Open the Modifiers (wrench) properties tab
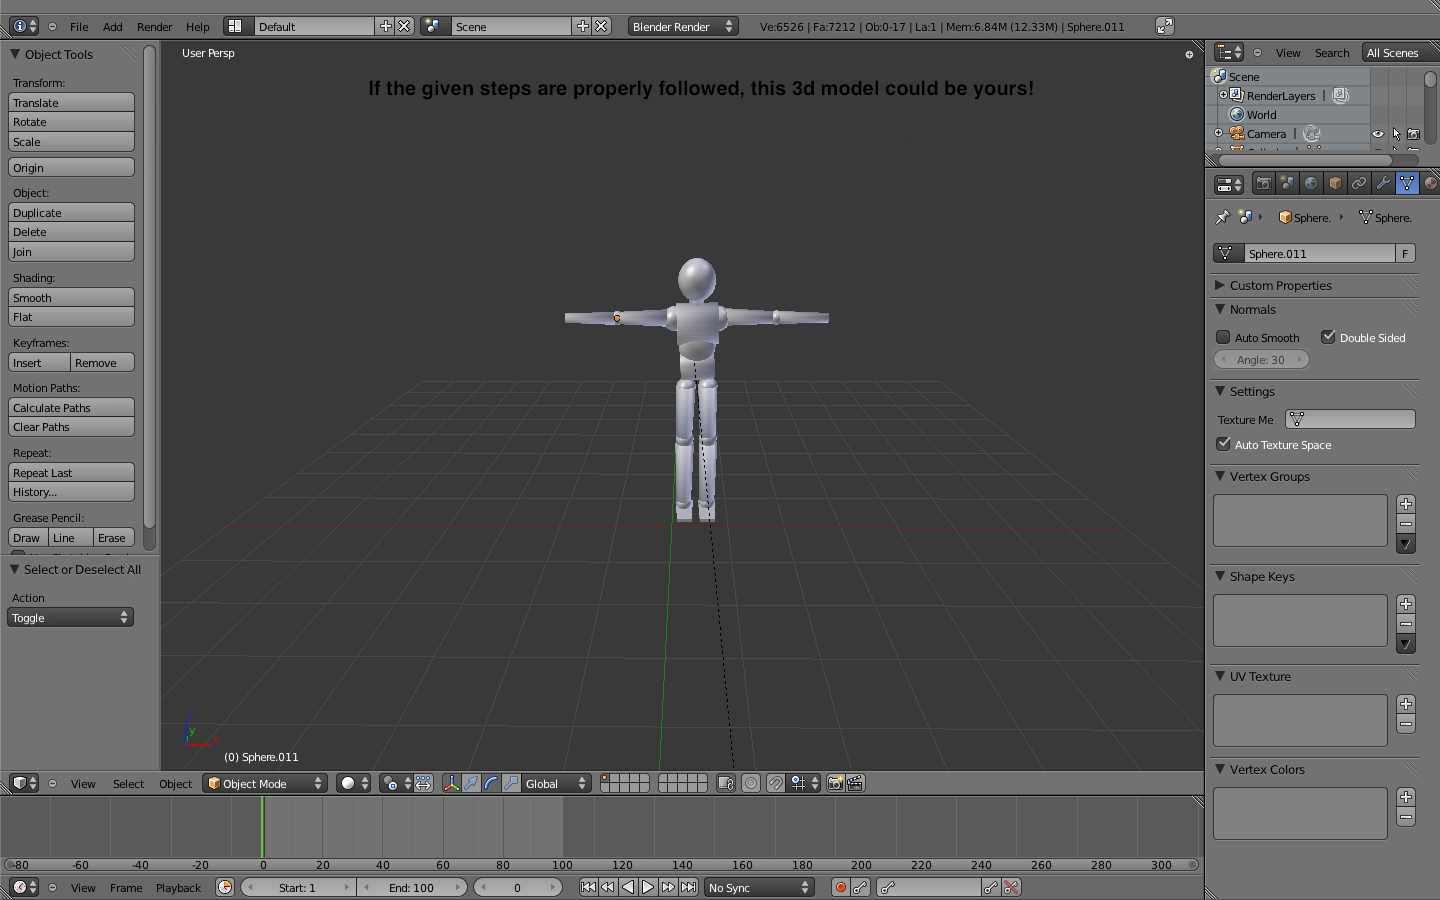 click(x=1383, y=184)
